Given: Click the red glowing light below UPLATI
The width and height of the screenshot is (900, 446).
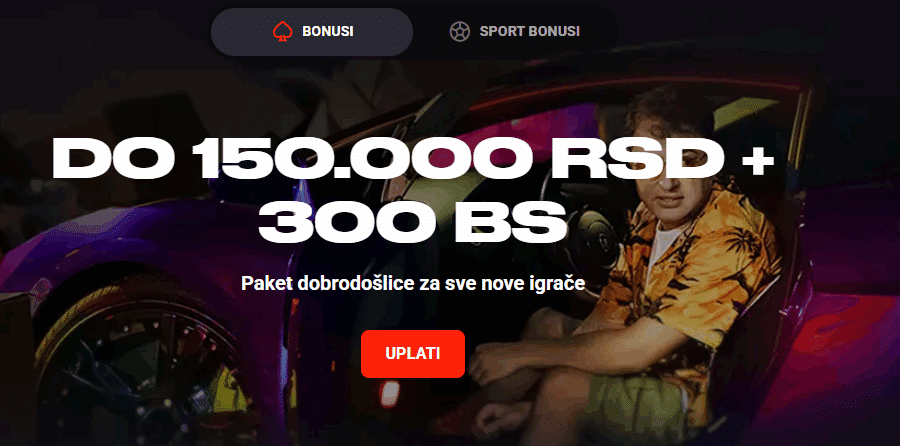Looking at the screenshot, I should [x=390, y=394].
